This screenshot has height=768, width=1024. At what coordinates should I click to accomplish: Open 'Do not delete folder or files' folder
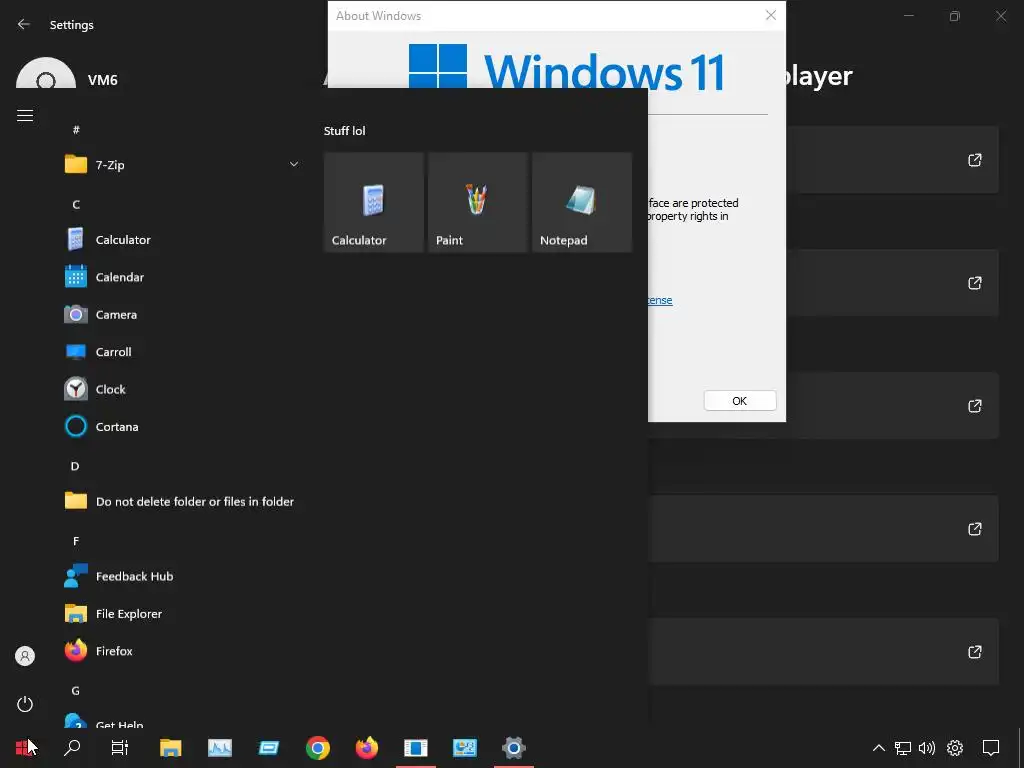[x=182, y=502]
